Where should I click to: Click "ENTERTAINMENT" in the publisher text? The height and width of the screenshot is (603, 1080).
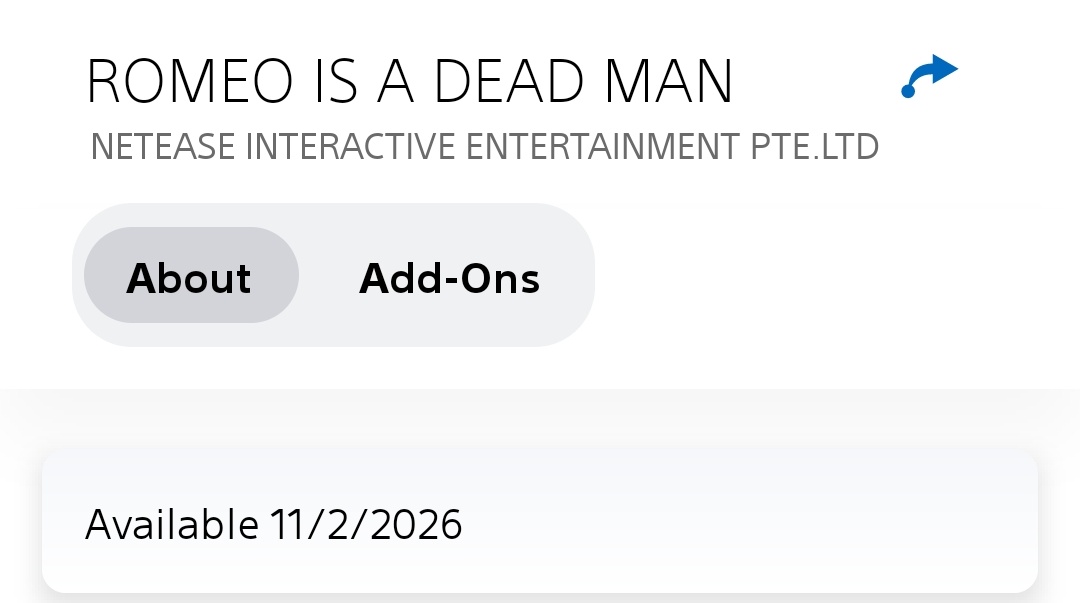tap(604, 147)
